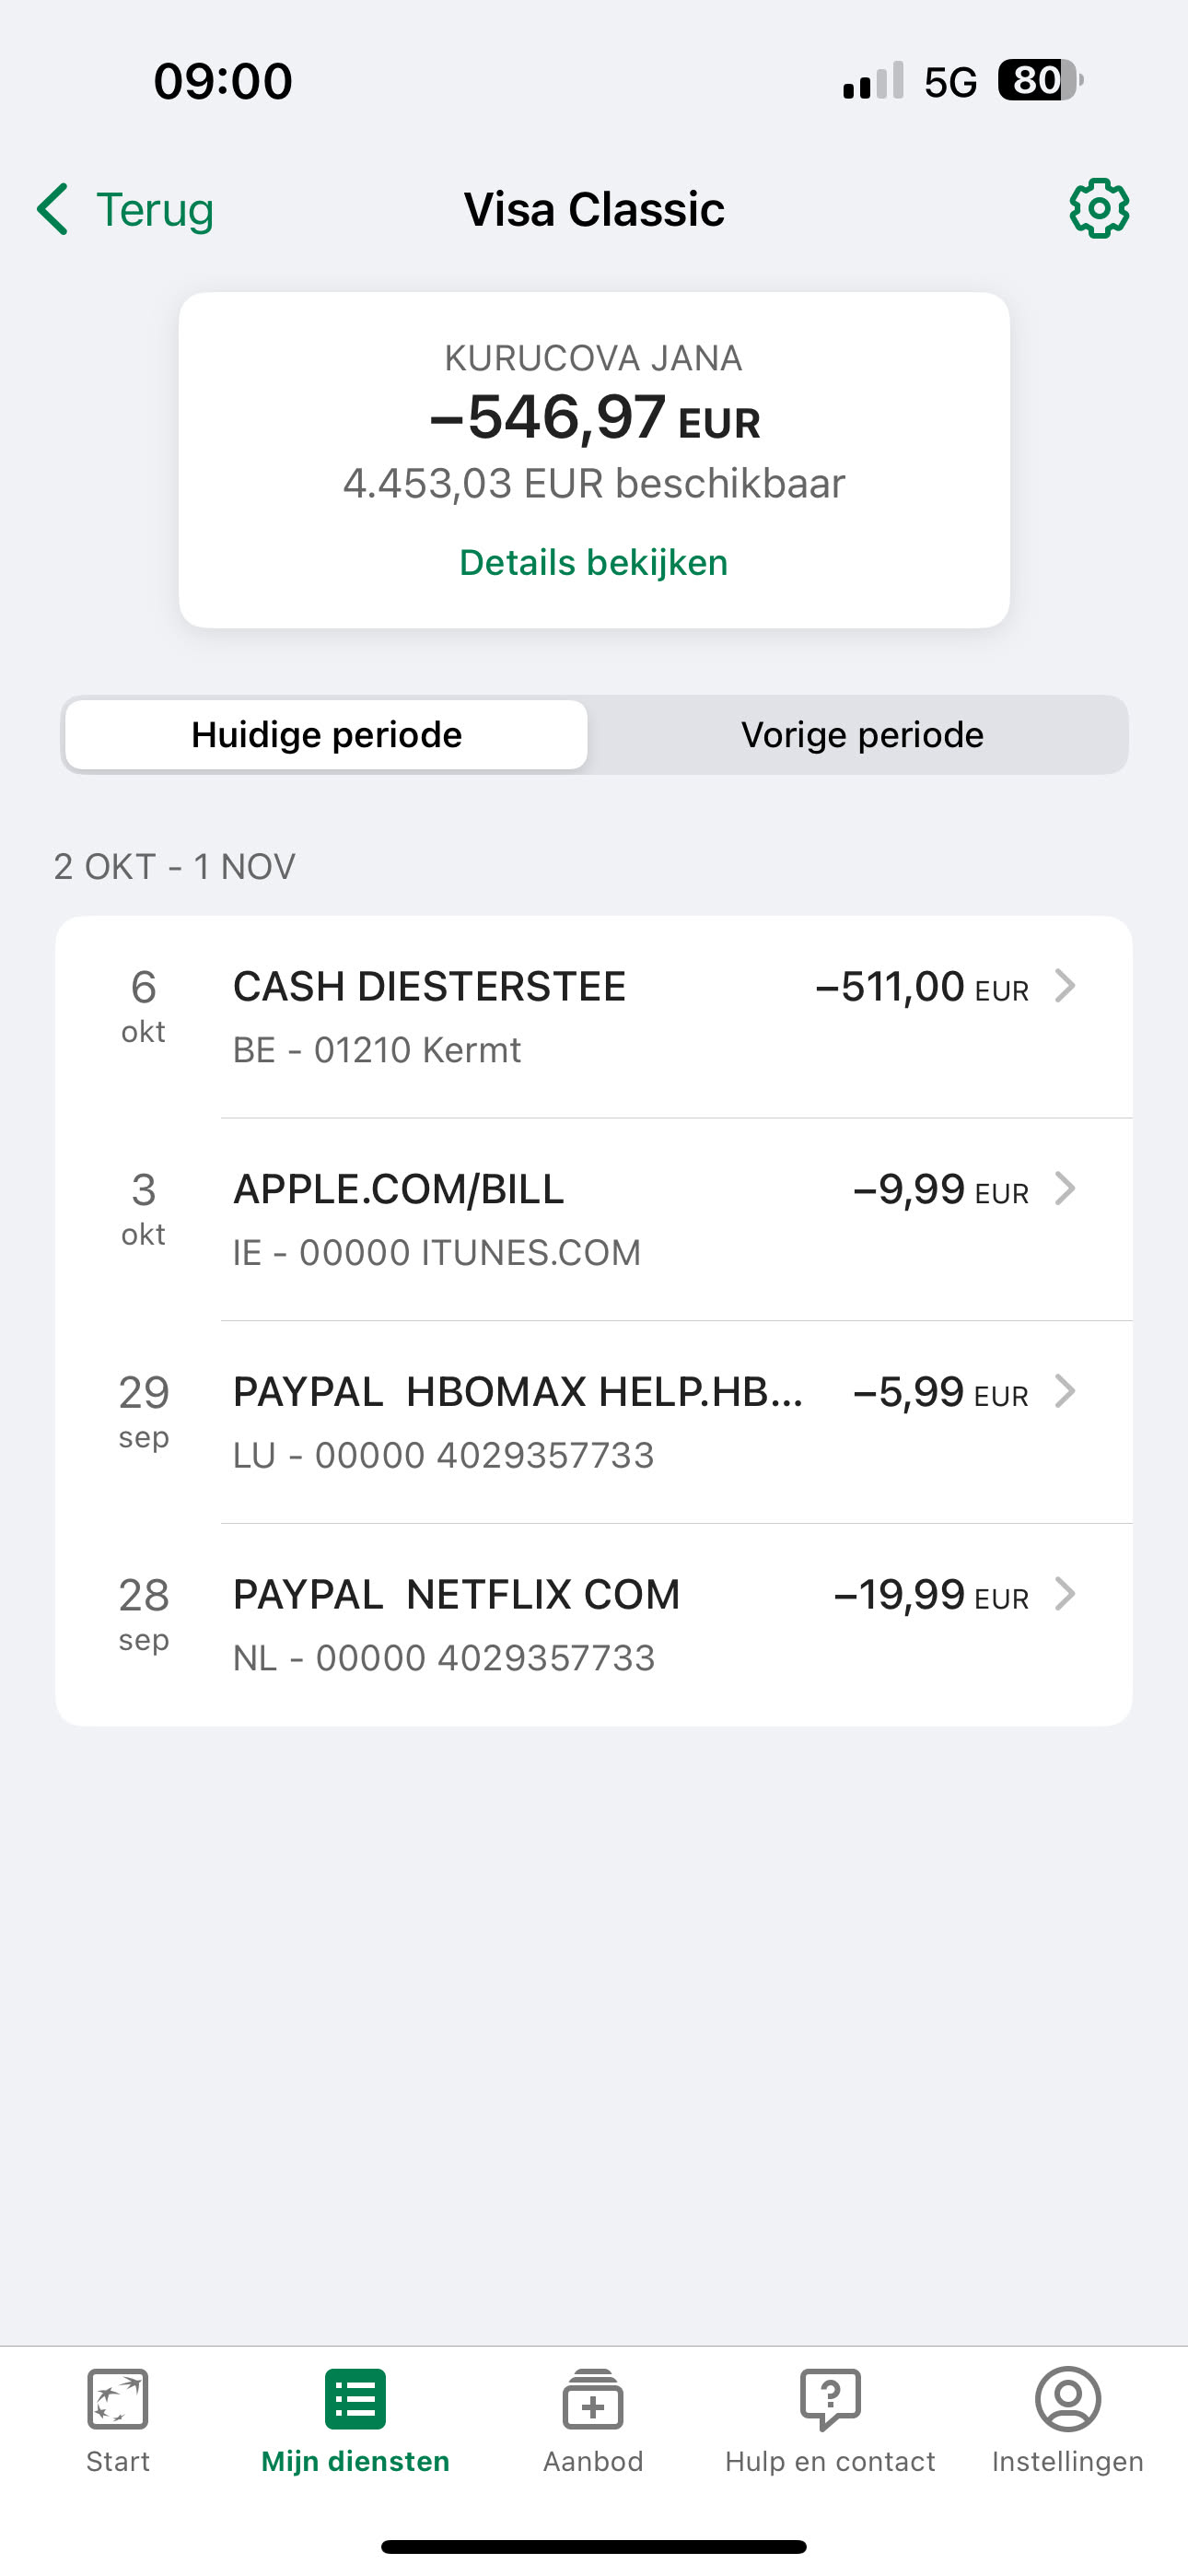Expand PAYPAL HBOMAX transaction chevron
The height and width of the screenshot is (2576, 1188).
(1066, 1391)
